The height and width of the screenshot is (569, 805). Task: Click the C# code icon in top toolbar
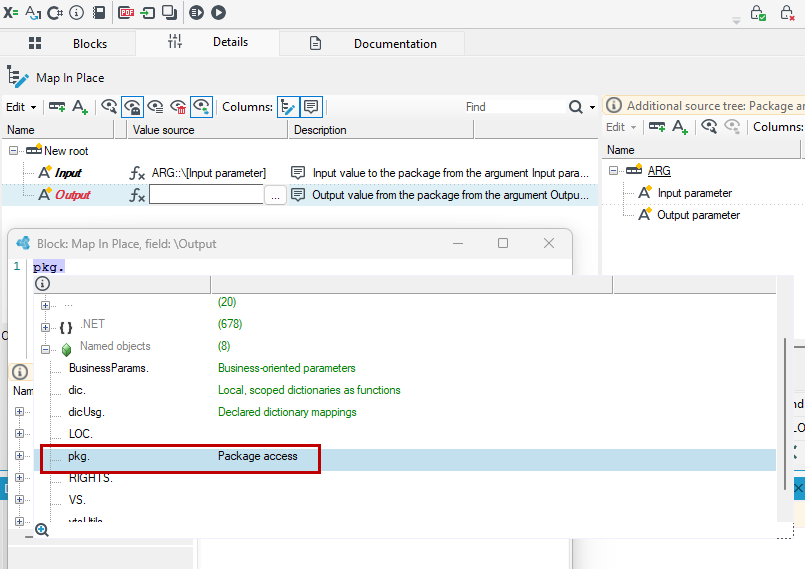(55, 12)
